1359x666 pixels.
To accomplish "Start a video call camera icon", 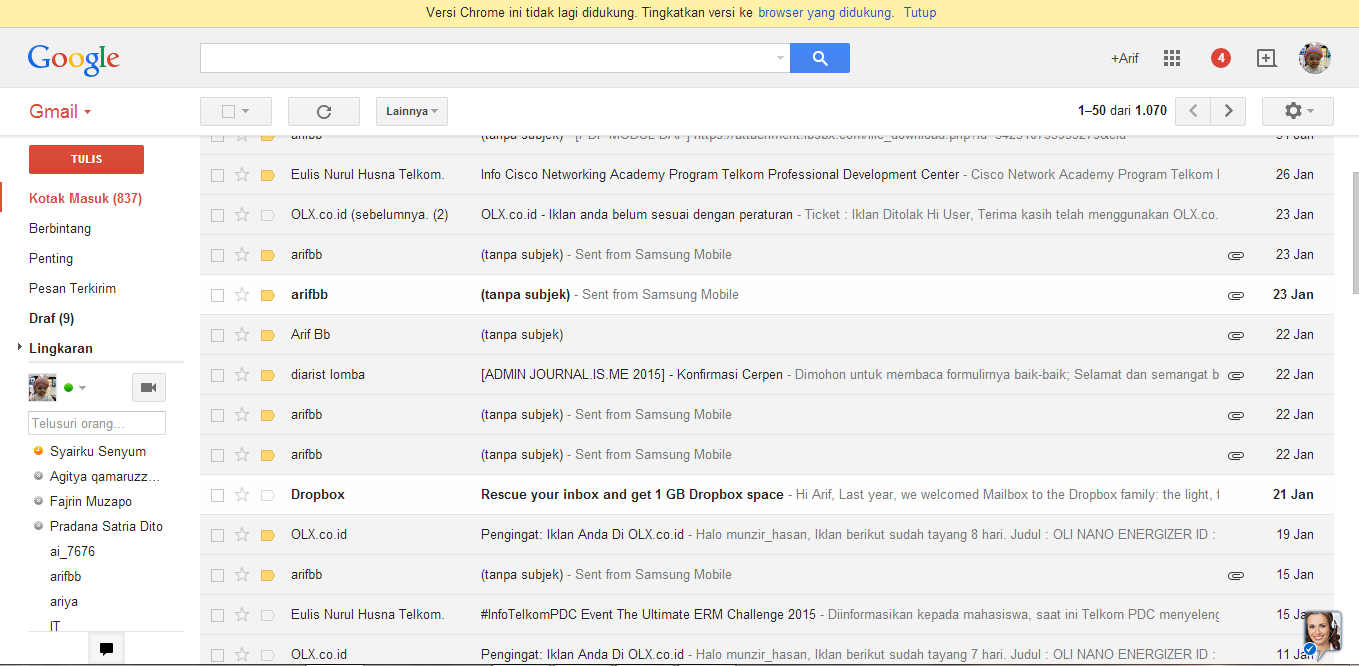I will pos(149,387).
